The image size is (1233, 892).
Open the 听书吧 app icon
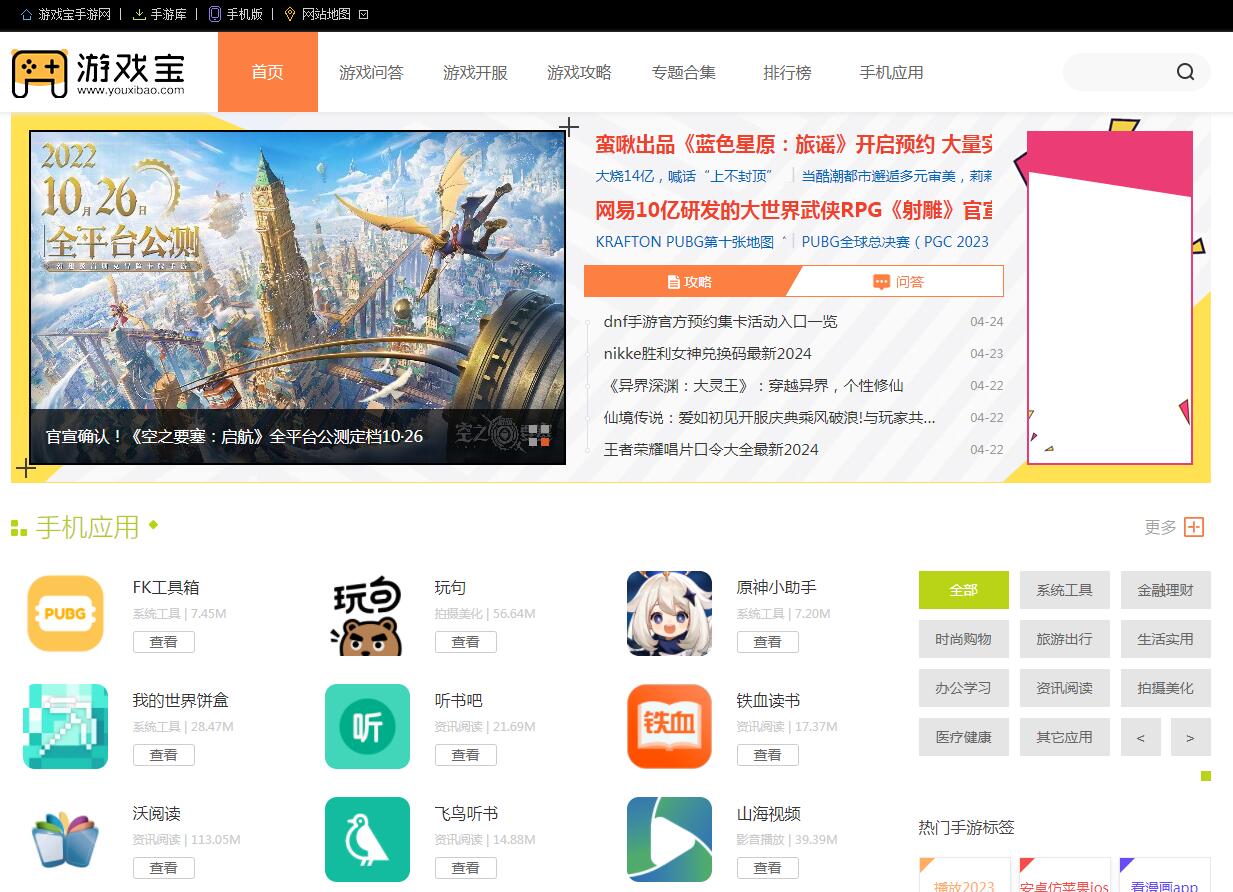tap(367, 726)
